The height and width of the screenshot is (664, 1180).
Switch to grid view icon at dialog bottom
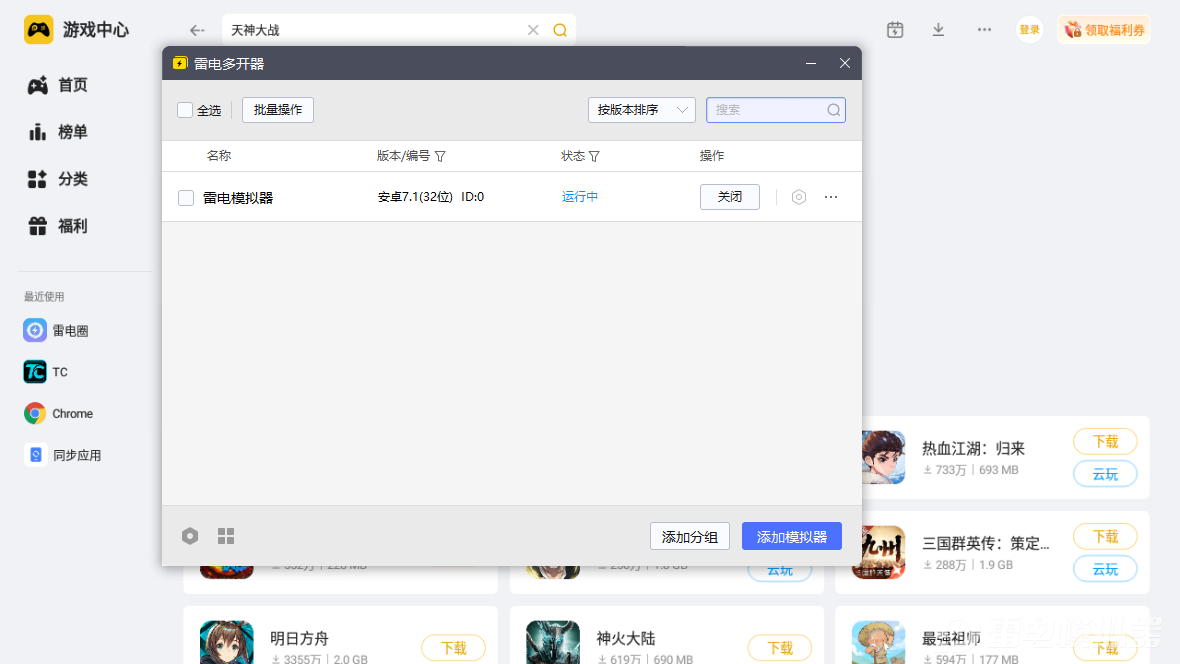tap(226, 536)
